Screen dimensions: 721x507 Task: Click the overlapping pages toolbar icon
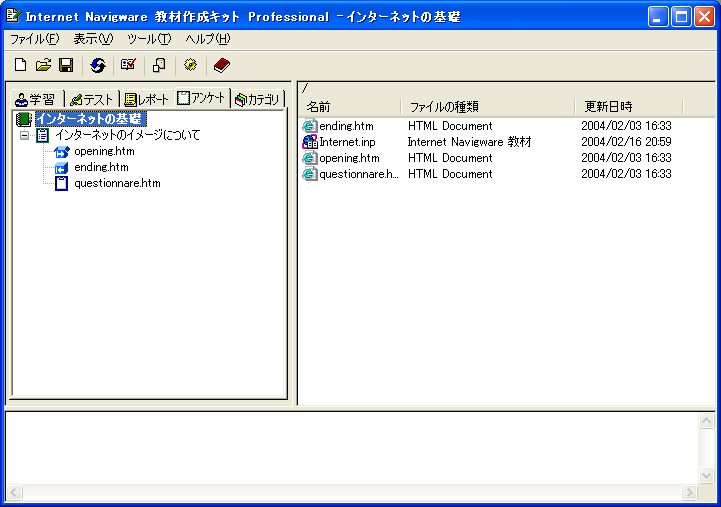point(159,65)
